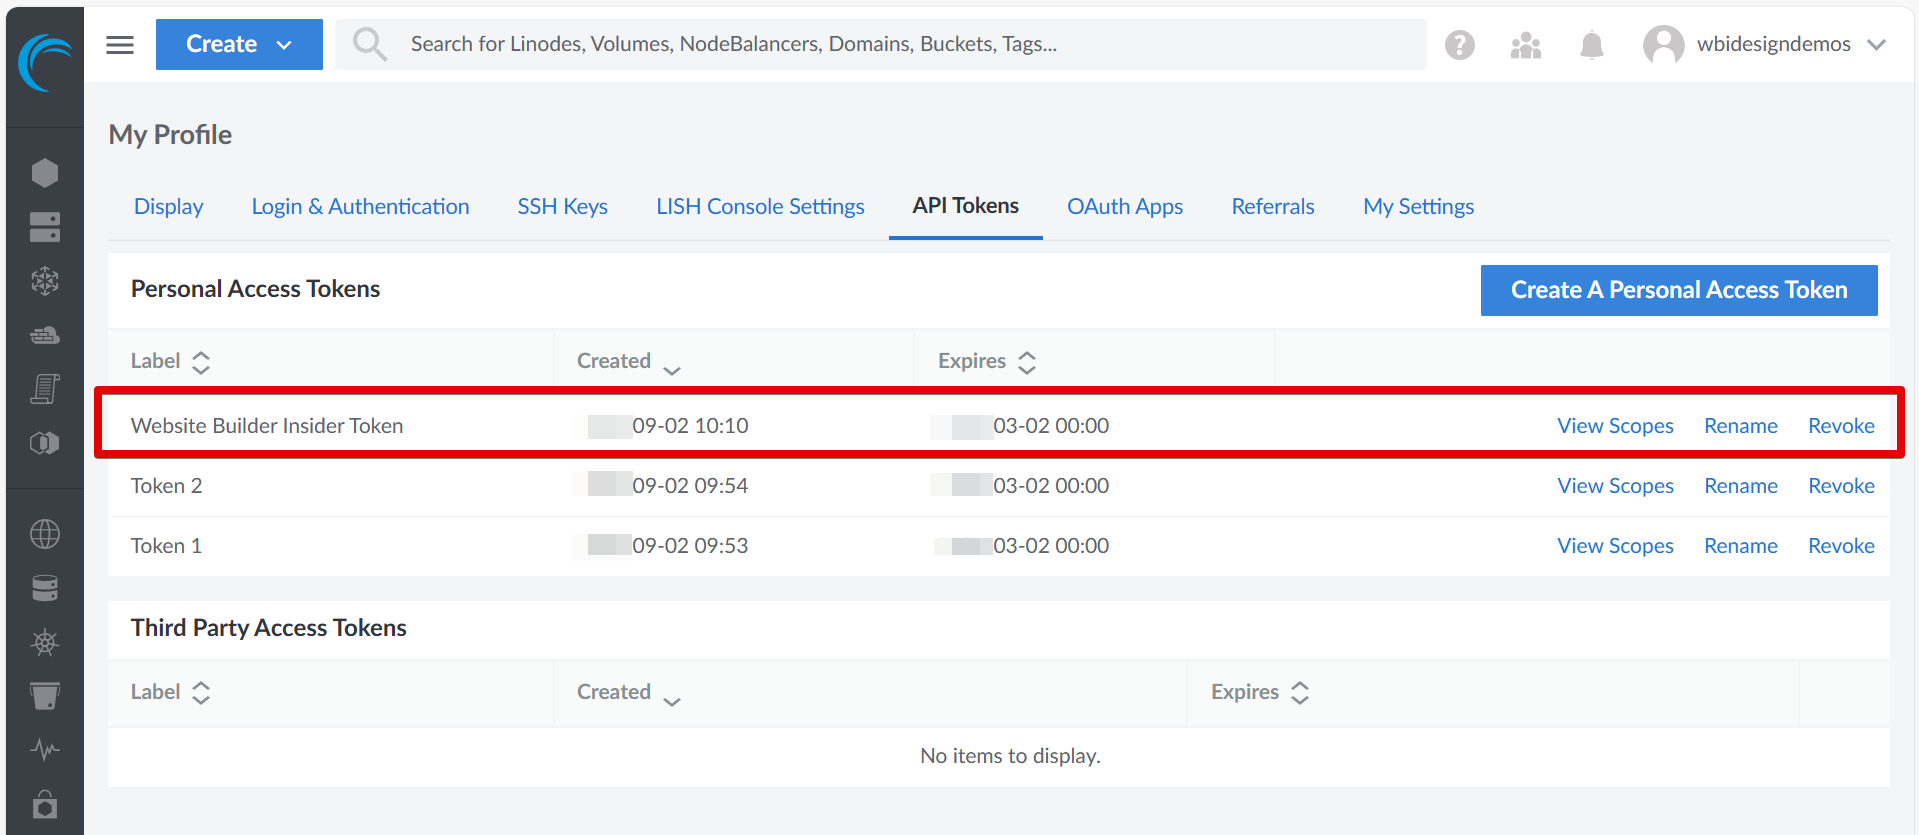
Task: Open Object Storage via the bucket icon
Action: click(44, 695)
